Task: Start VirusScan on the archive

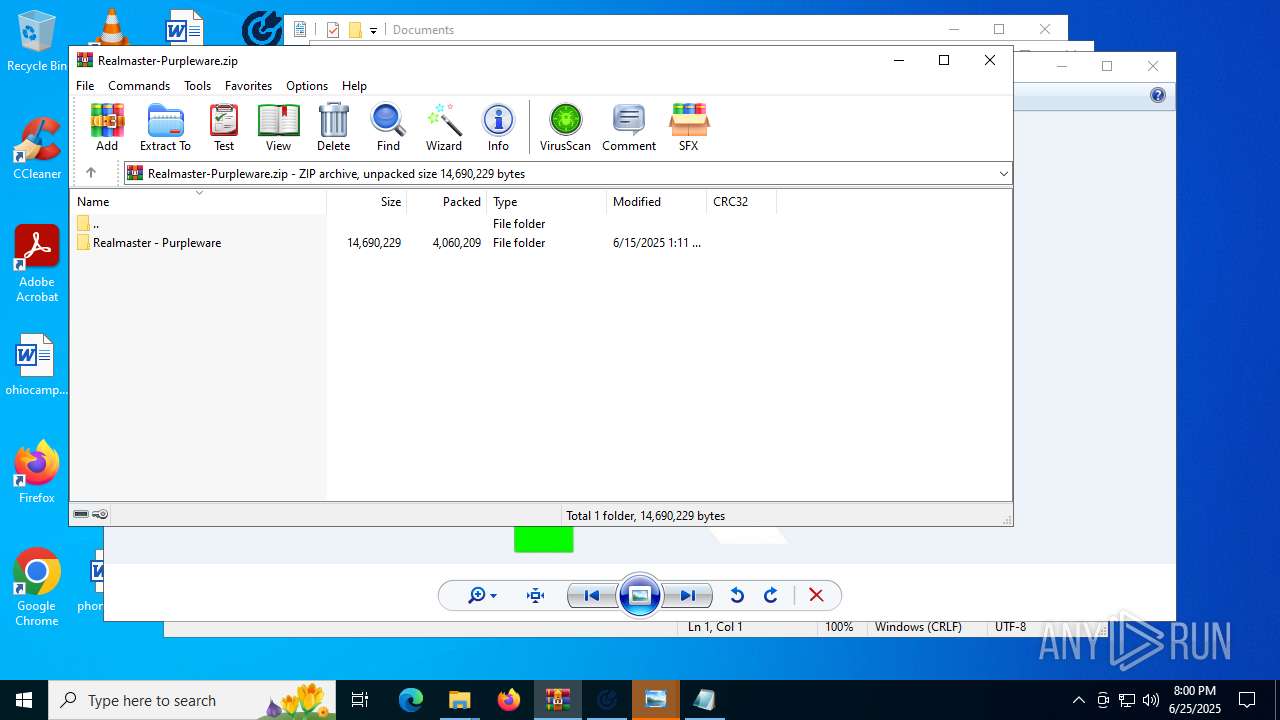Action: (x=565, y=127)
